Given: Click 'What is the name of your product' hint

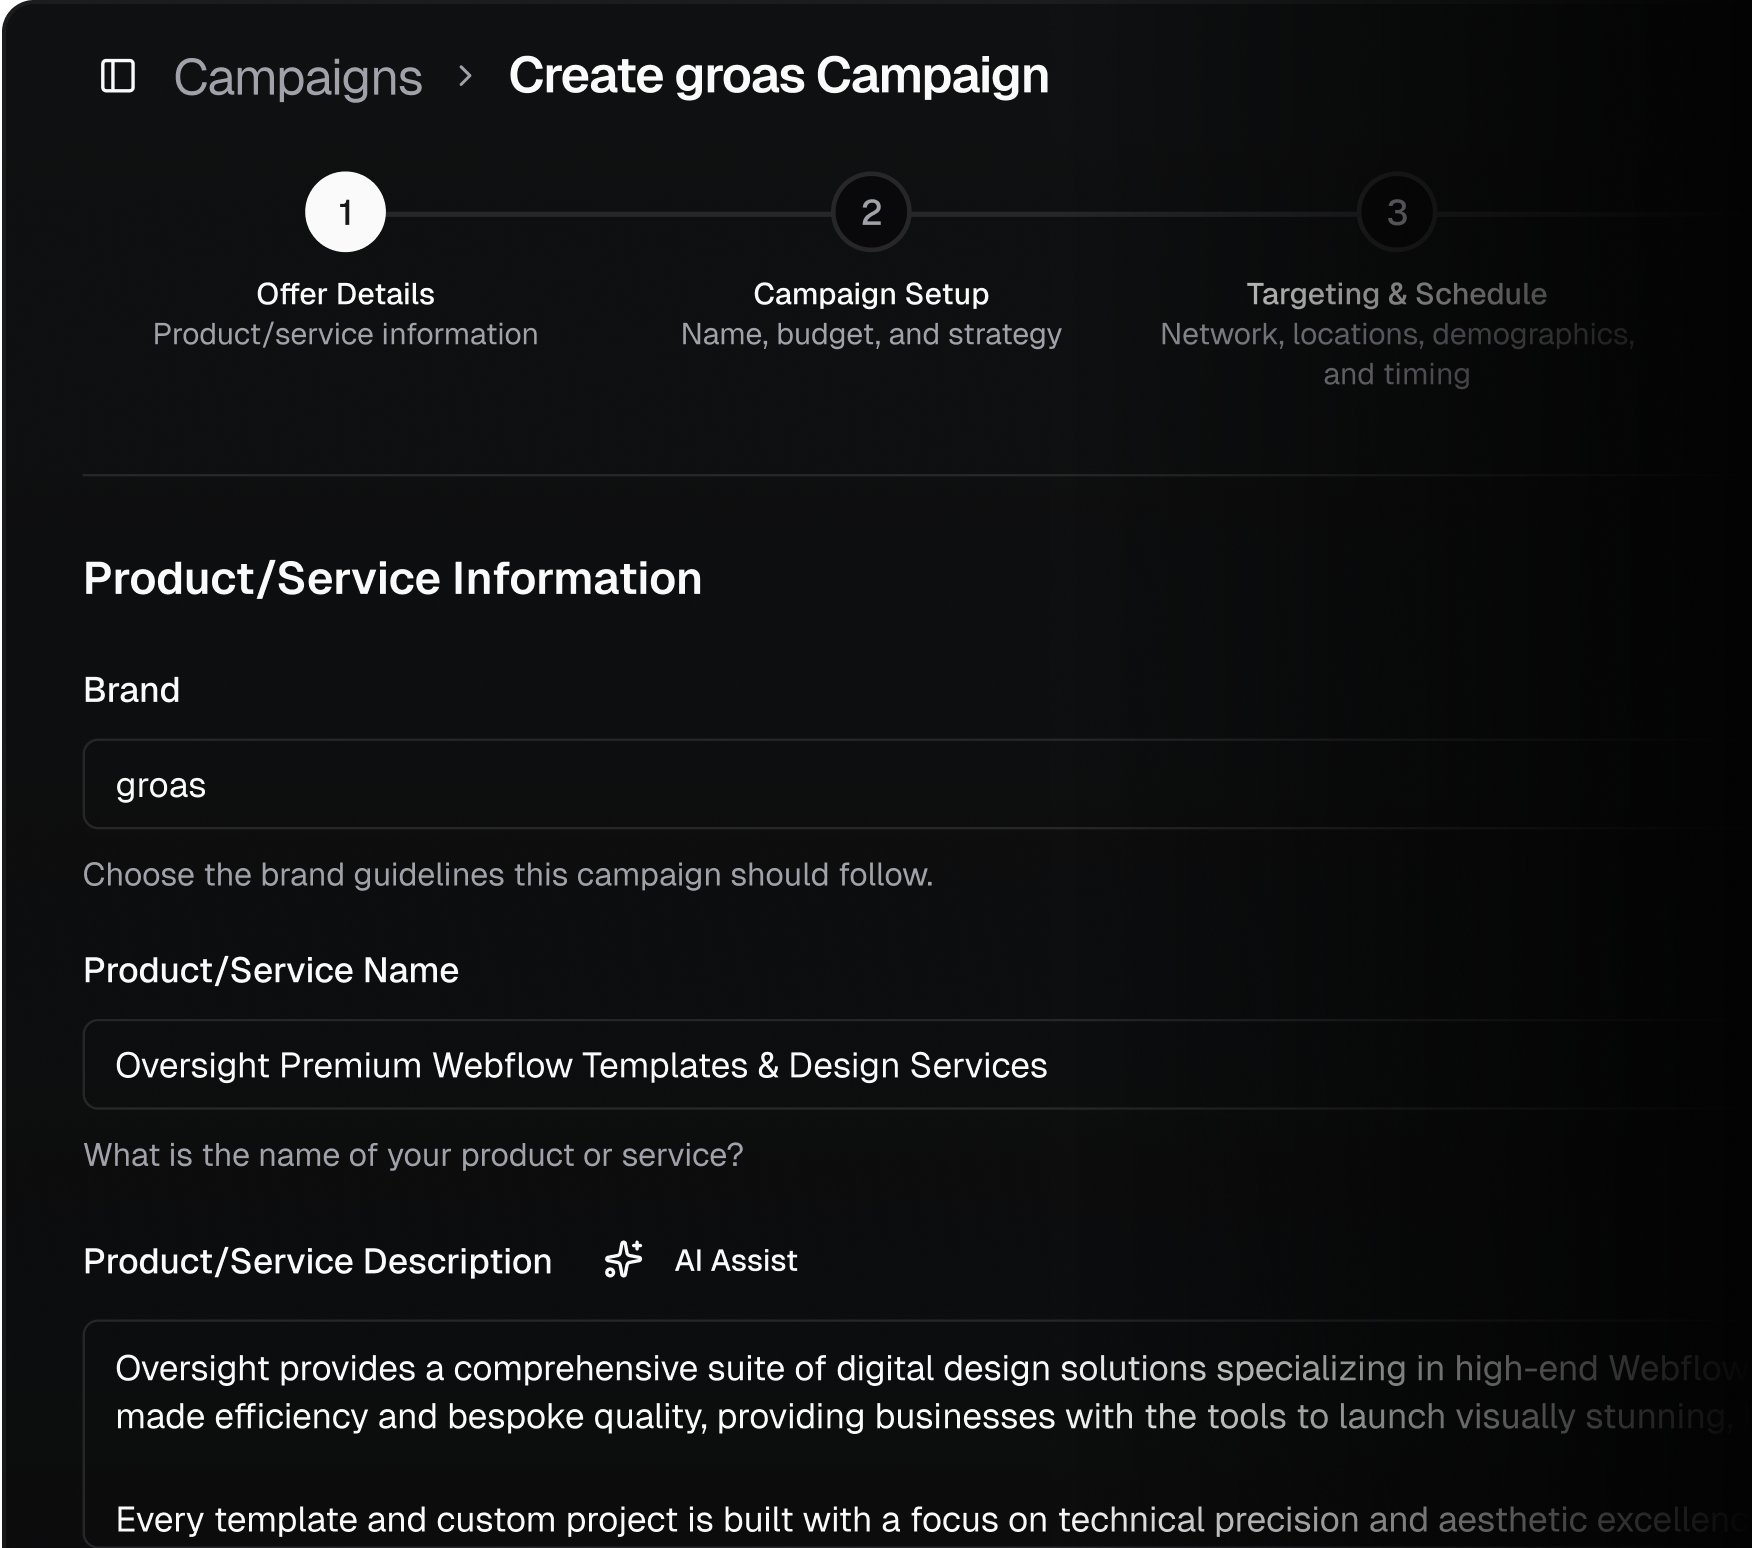Looking at the screenshot, I should coord(413,1155).
